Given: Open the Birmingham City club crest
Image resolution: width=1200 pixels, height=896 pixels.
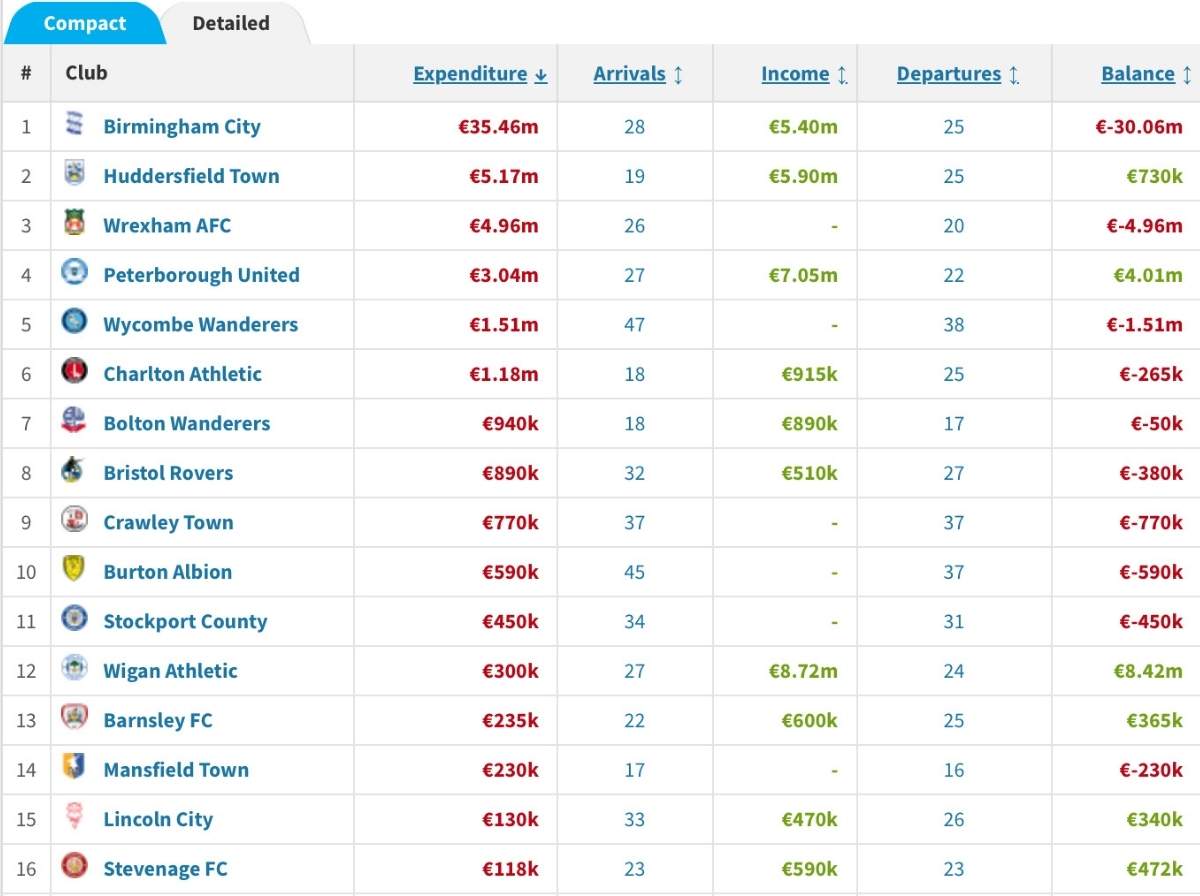Looking at the screenshot, I should tap(74, 126).
